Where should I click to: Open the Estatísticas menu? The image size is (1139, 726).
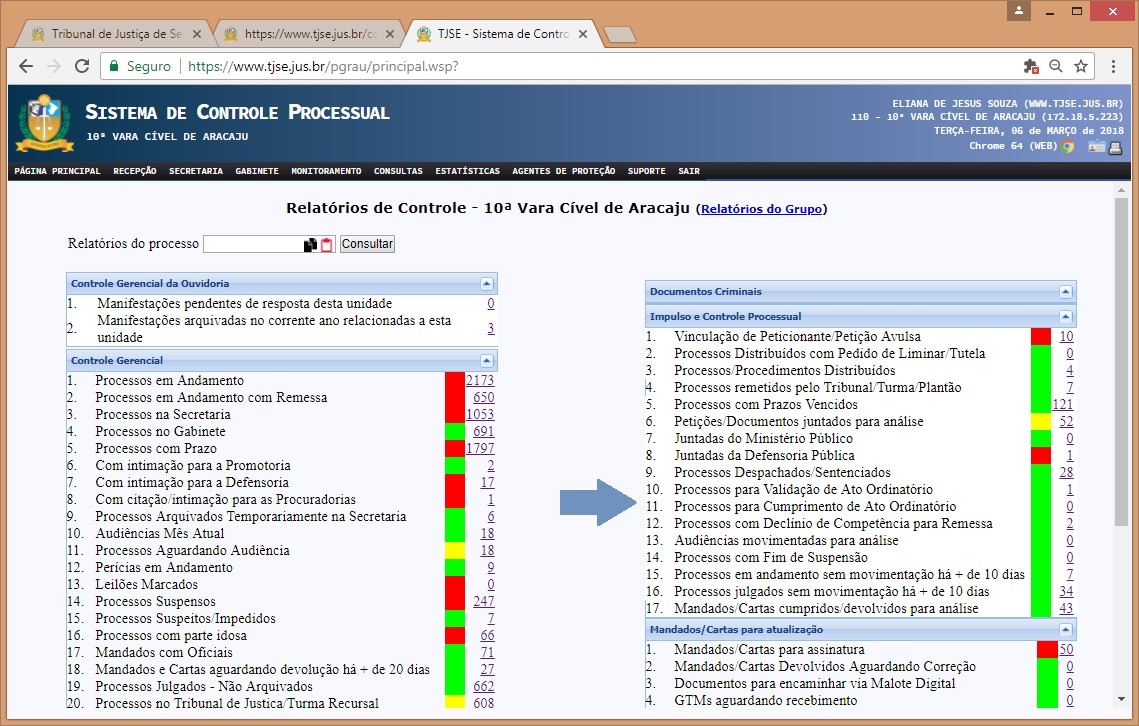(467, 172)
